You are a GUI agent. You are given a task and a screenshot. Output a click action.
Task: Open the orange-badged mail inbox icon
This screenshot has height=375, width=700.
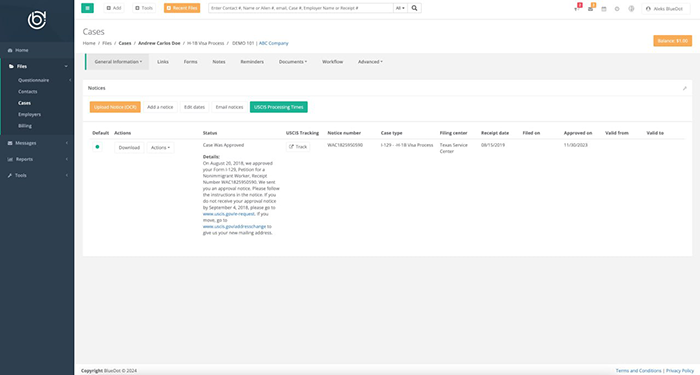[x=591, y=8]
